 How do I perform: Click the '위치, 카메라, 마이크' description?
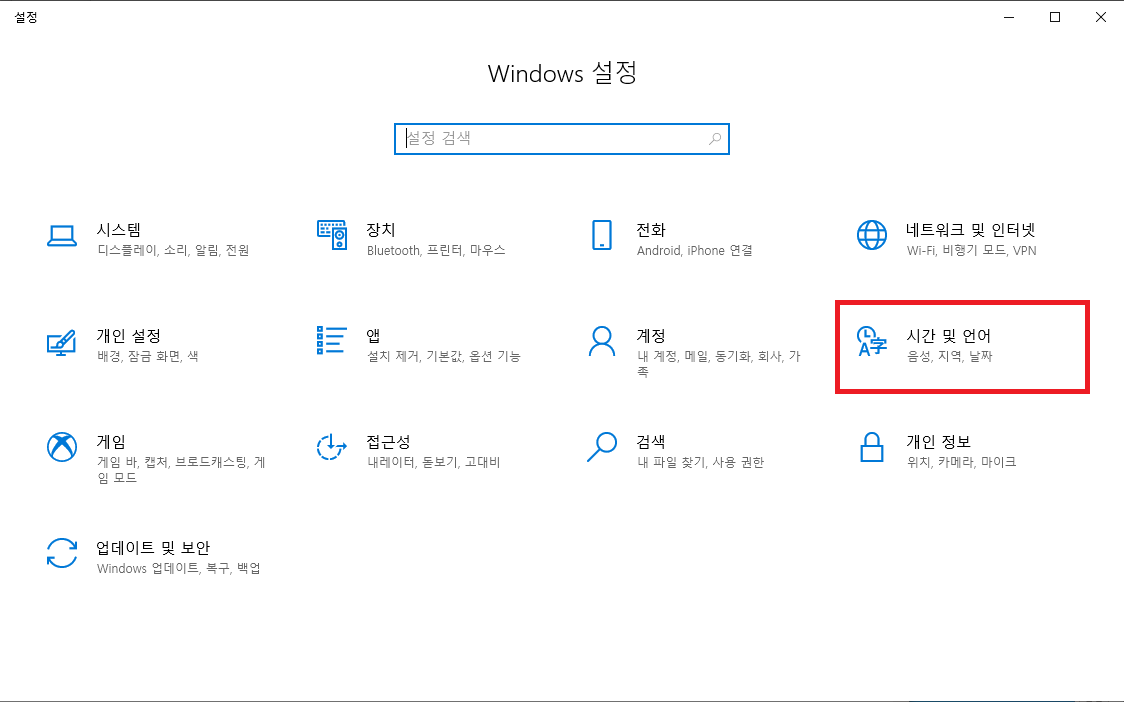click(x=961, y=463)
